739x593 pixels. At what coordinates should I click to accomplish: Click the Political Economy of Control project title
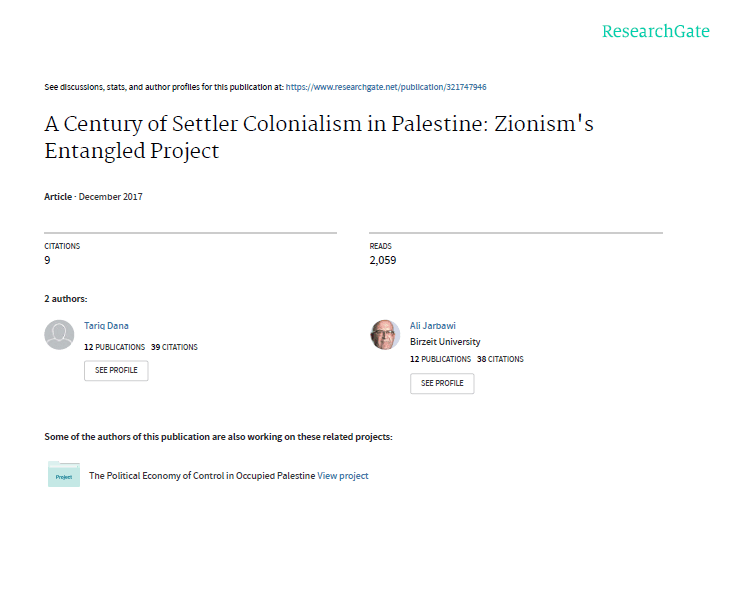202,476
